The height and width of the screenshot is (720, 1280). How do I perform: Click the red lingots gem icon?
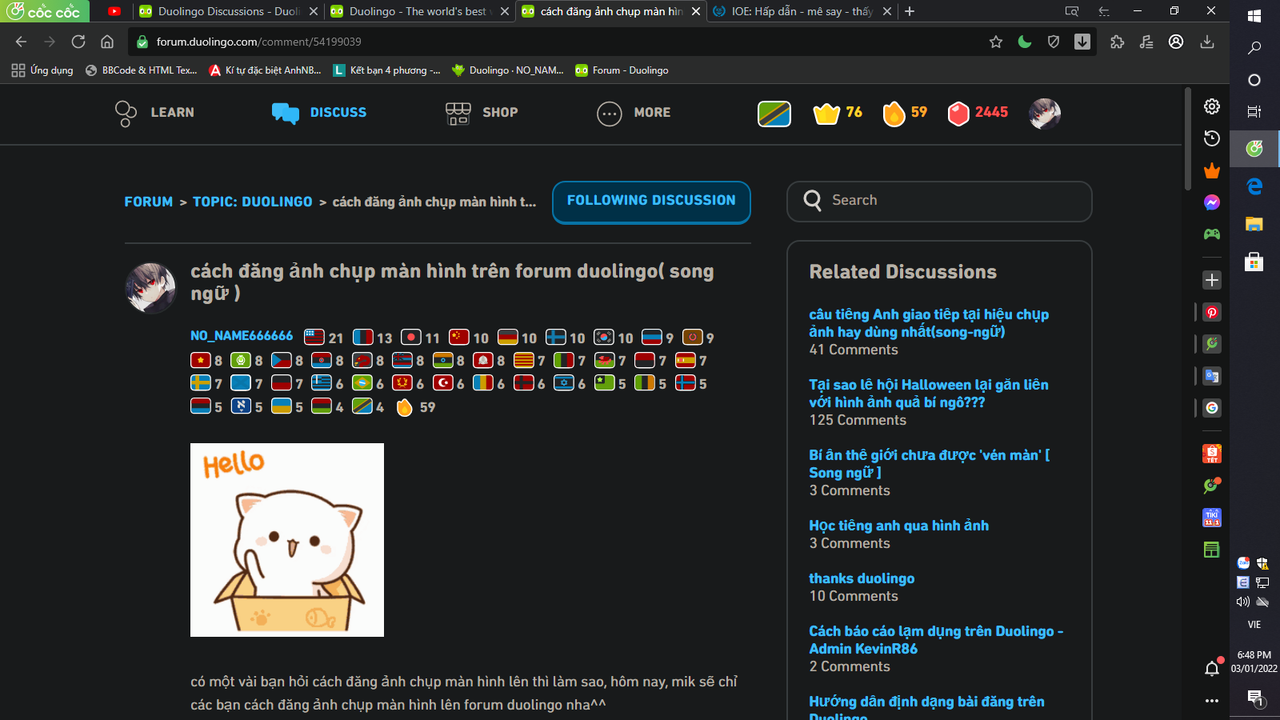[x=958, y=113]
